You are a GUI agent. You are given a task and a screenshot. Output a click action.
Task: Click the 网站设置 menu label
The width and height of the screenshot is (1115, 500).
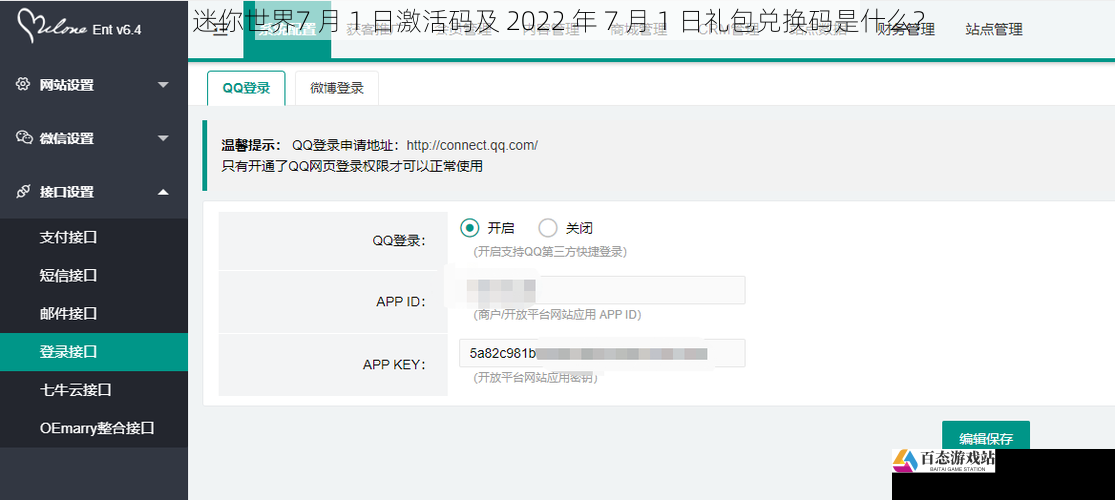(66, 85)
